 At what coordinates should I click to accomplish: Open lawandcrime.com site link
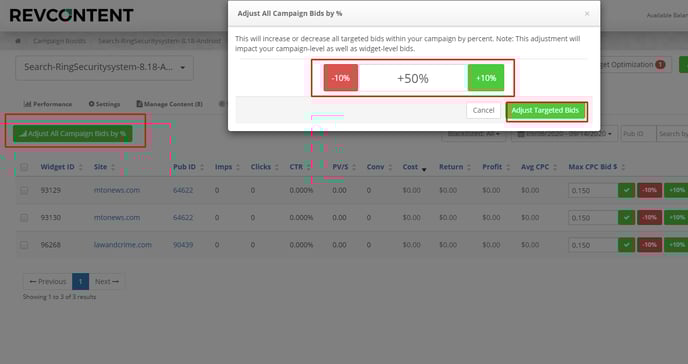tap(122, 245)
